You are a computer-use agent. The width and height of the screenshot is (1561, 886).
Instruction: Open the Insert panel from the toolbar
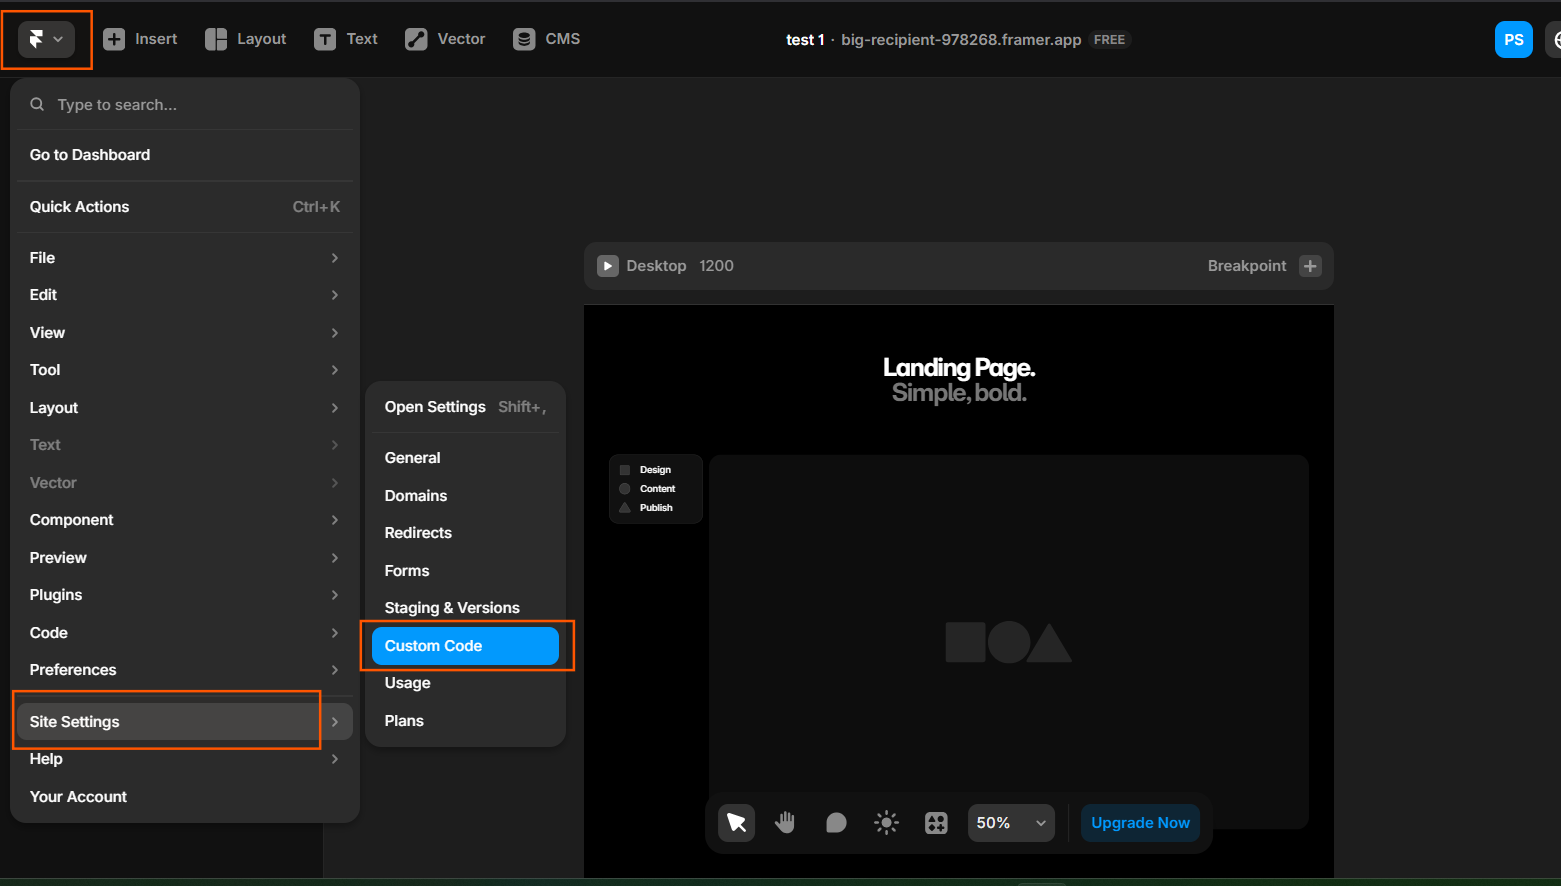(141, 39)
